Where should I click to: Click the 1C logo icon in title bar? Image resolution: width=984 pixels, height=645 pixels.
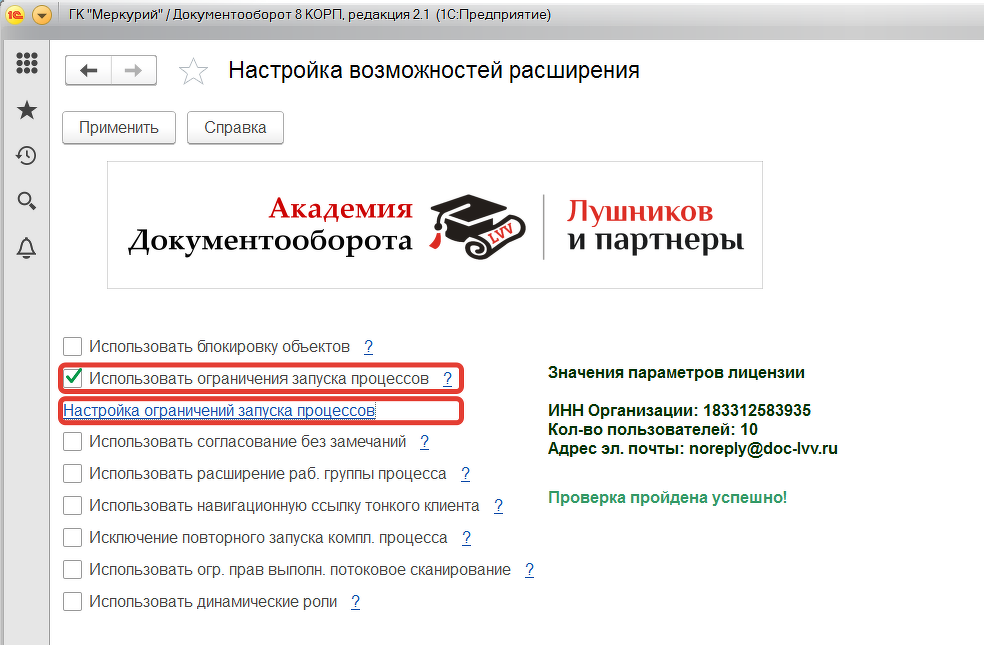point(14,14)
